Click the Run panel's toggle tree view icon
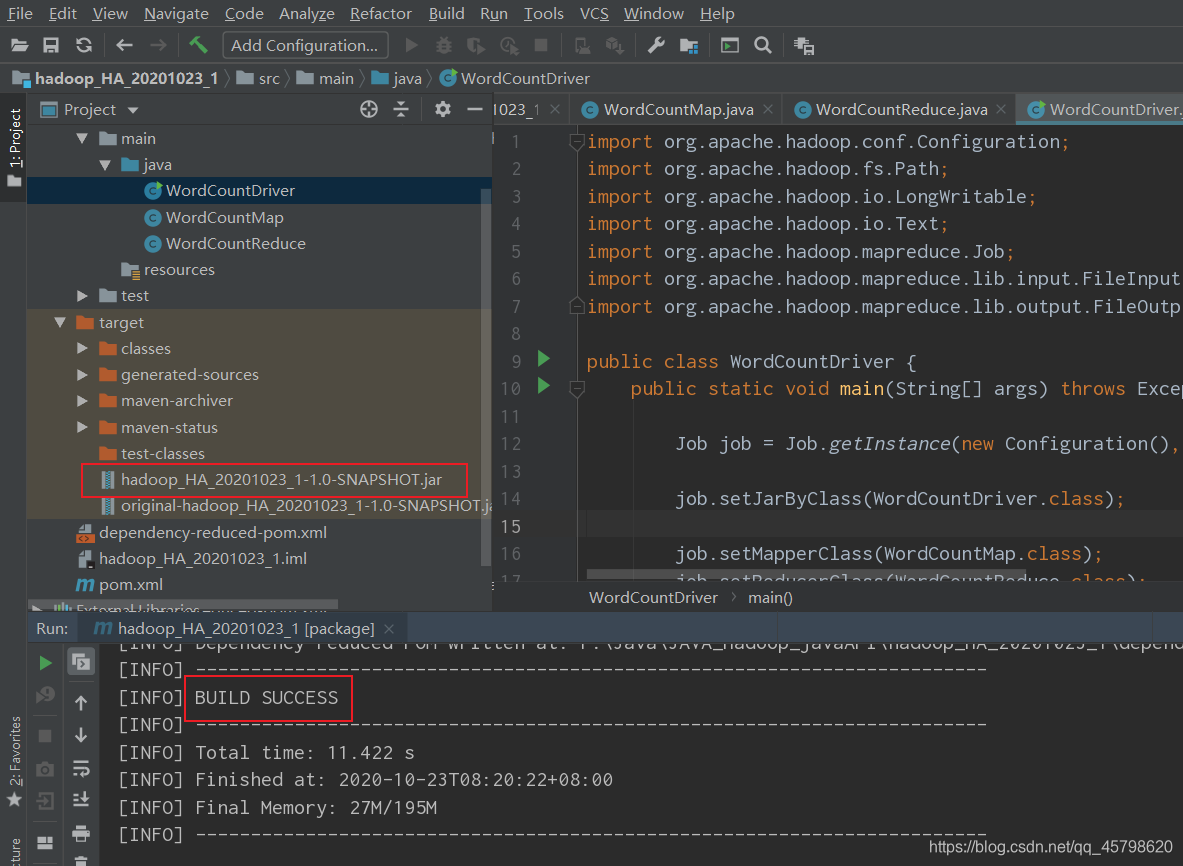 tap(81, 662)
